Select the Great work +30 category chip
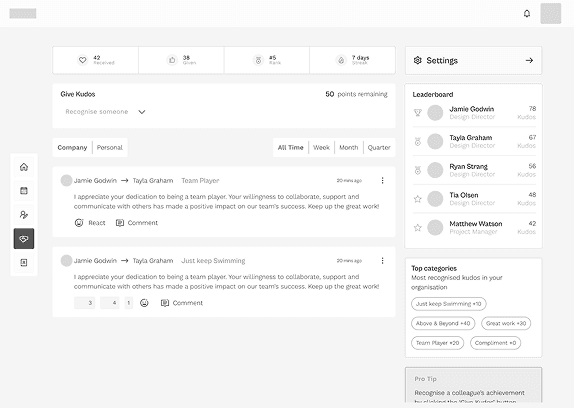The height and width of the screenshot is (408, 574). [x=506, y=323]
